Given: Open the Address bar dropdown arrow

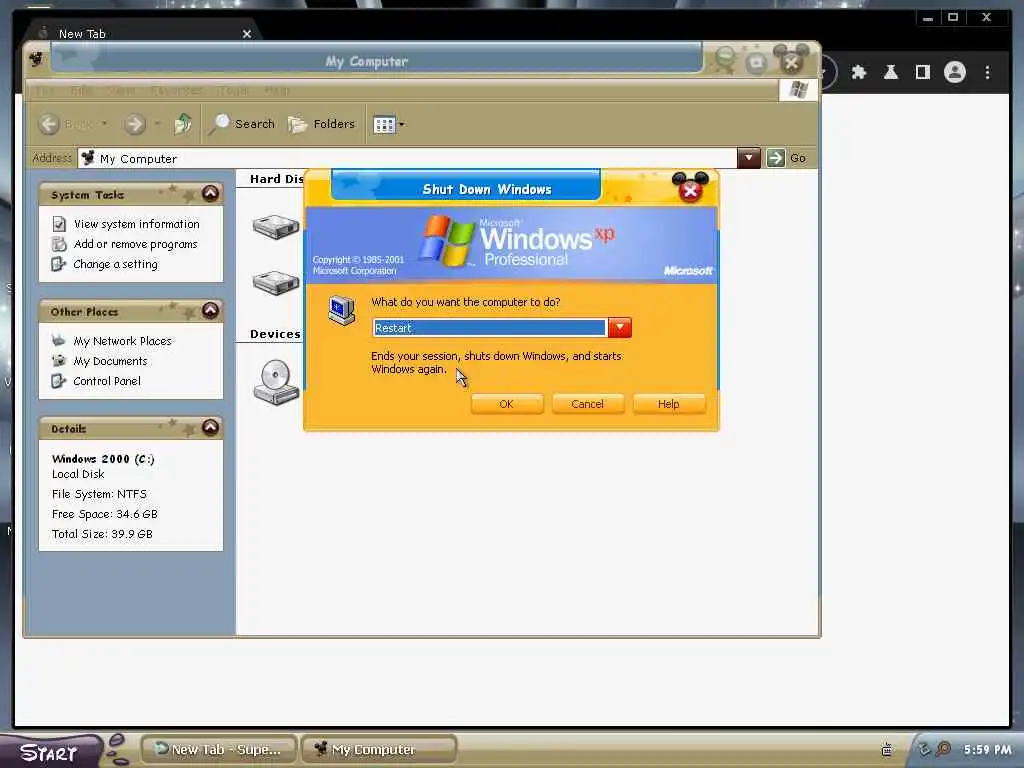Looking at the screenshot, I should pos(748,158).
